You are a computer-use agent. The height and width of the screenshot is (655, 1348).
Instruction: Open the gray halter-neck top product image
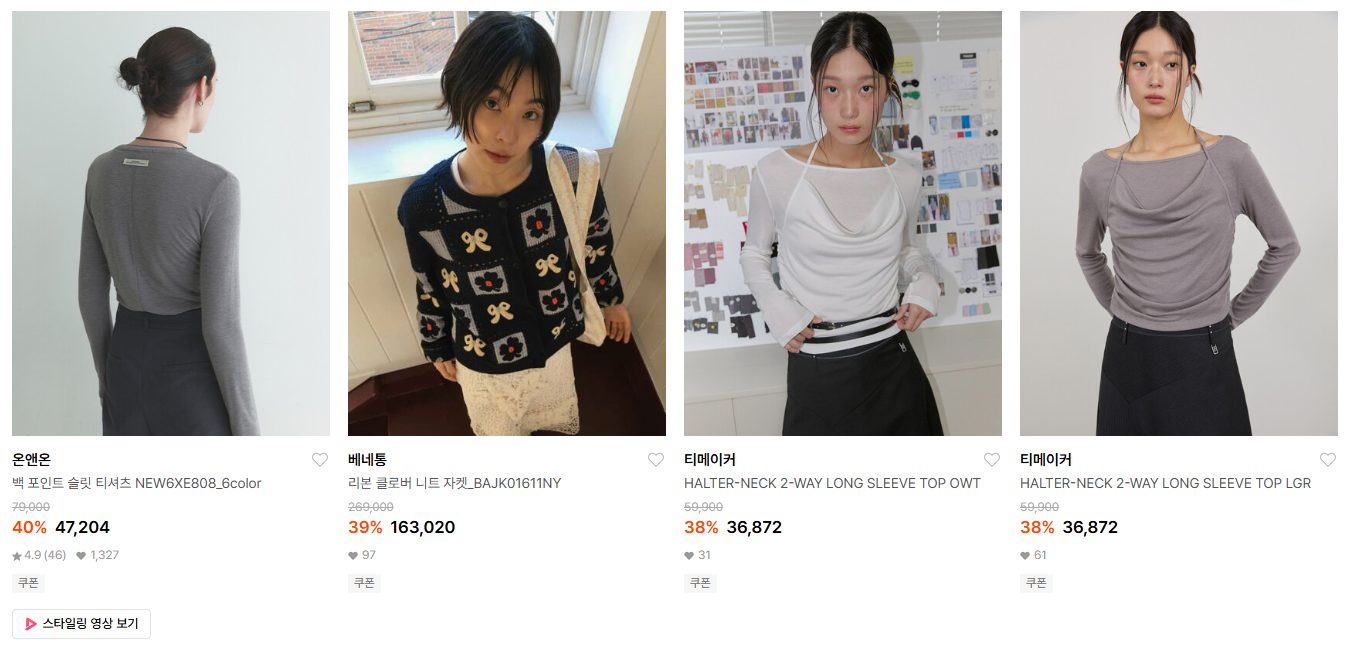(x=1179, y=223)
